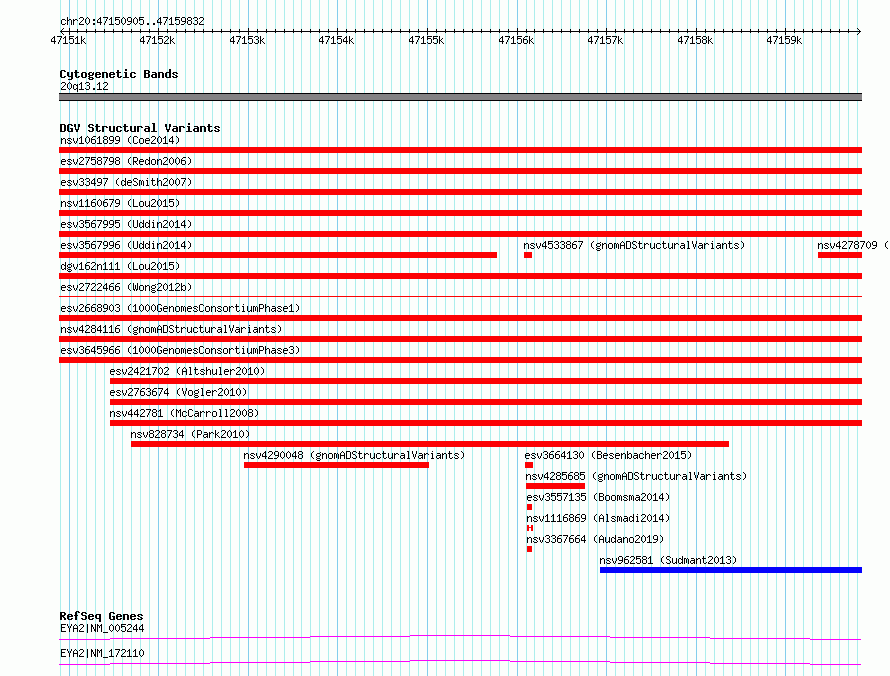Click the esv2763674 (Vogler2010) label
890x676 pixels.
[x=178, y=392]
